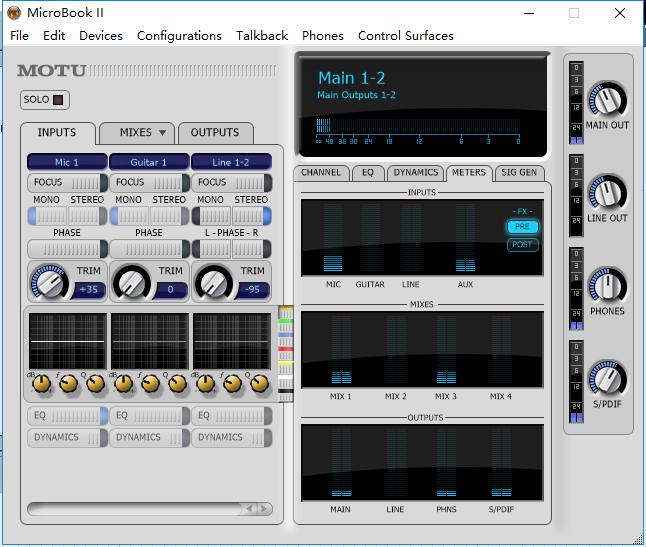Open the Configurations menu
The height and width of the screenshot is (547, 646).
point(179,35)
